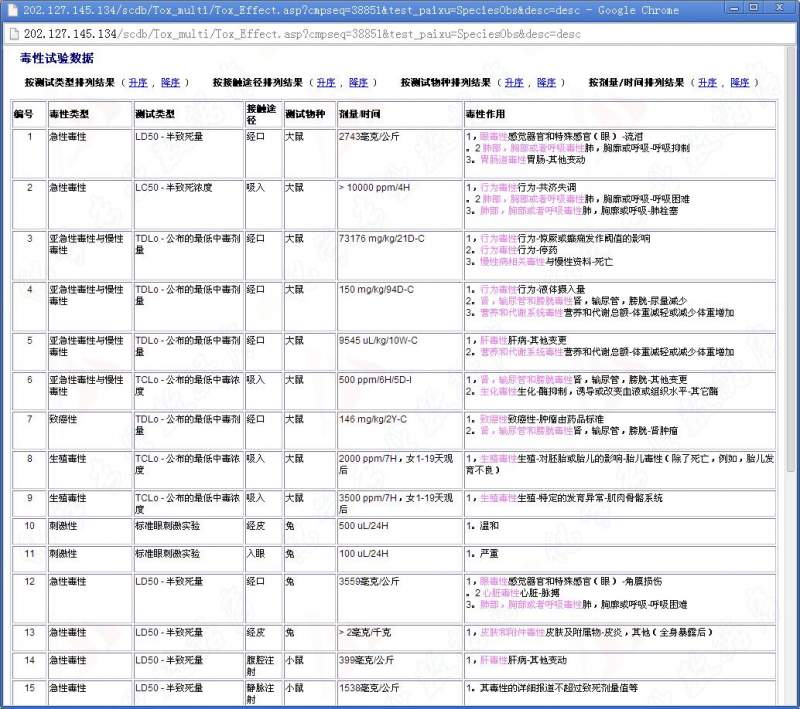800x709 pixels.
Task: Click LC50 - 半致死浓度 in row 2
Action: pyautogui.click(x=173, y=188)
